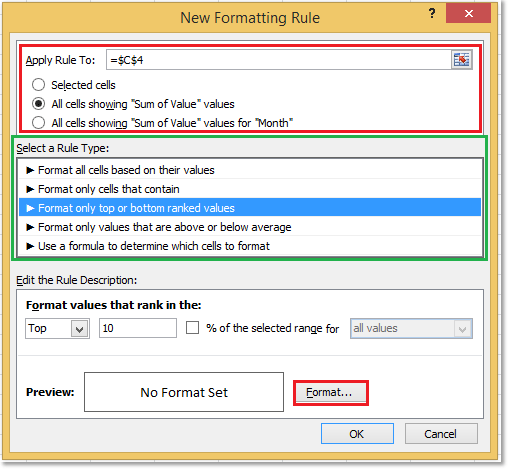Viewport: 509px width, 469px height.
Task: Click the range selector collapse icon
Action: (462, 60)
